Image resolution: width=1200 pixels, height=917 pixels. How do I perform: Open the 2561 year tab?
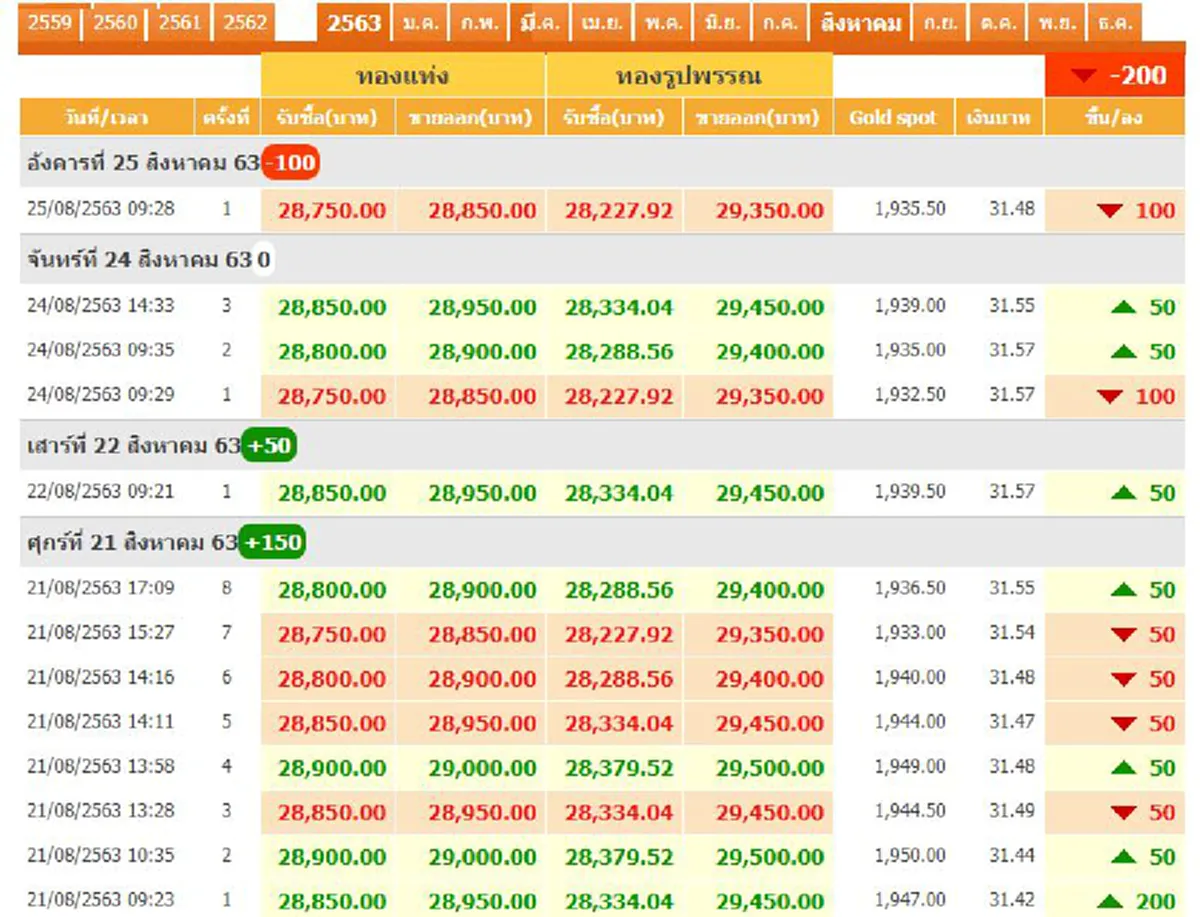180,21
